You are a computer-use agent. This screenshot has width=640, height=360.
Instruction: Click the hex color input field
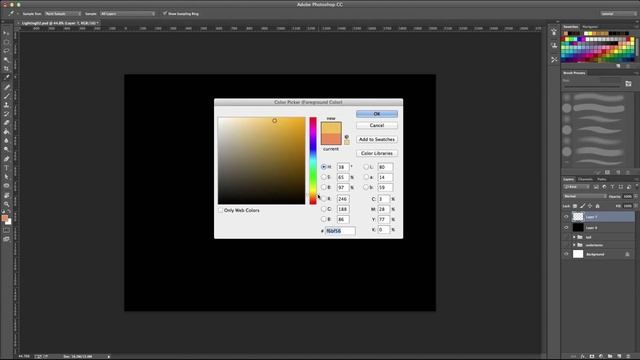[x=340, y=231]
